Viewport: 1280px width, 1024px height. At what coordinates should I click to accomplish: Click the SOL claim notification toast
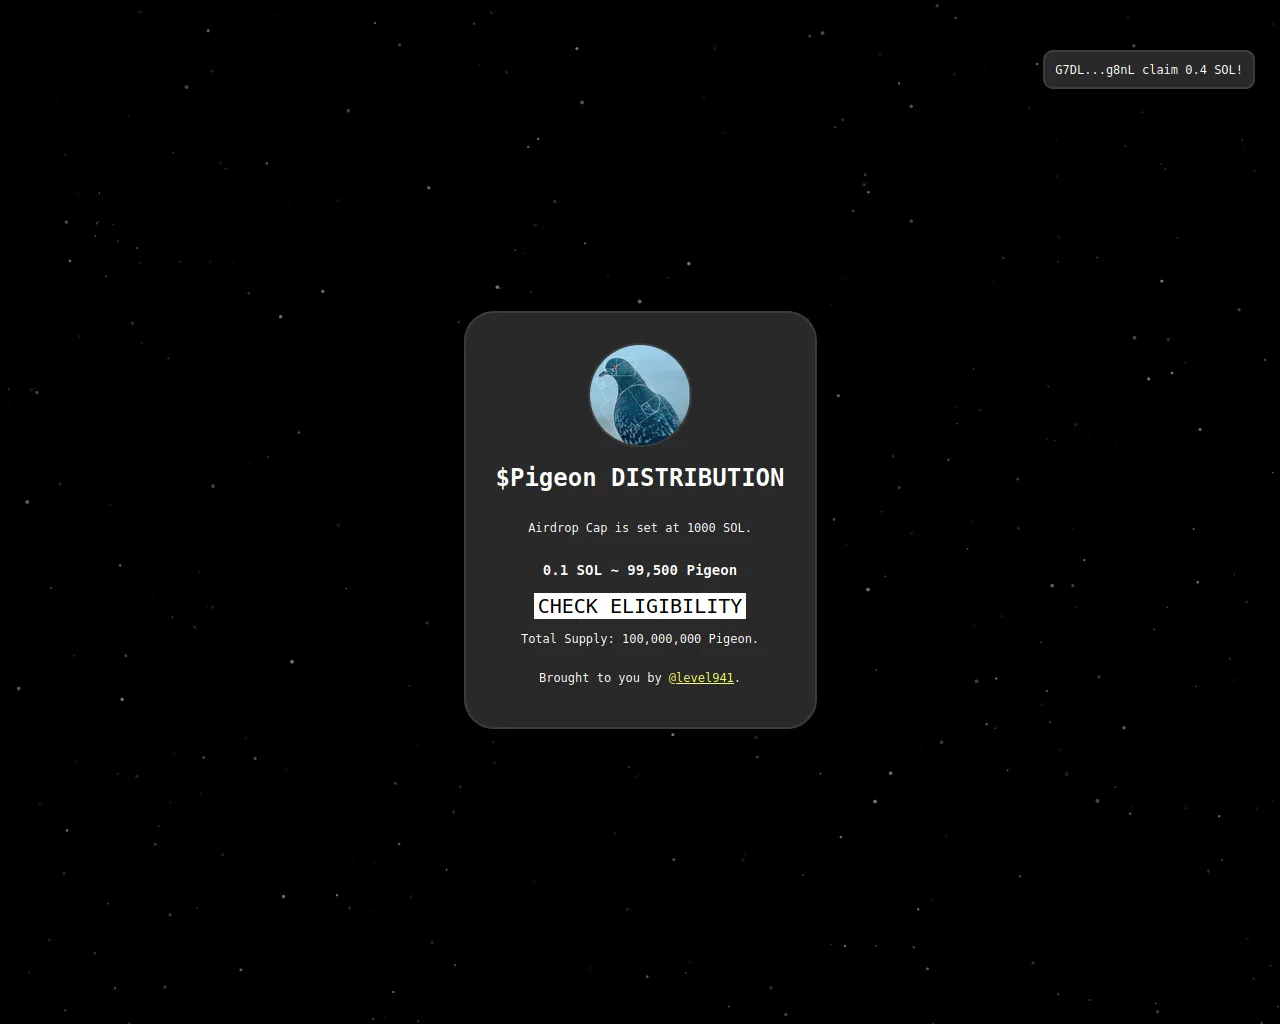tap(1148, 70)
